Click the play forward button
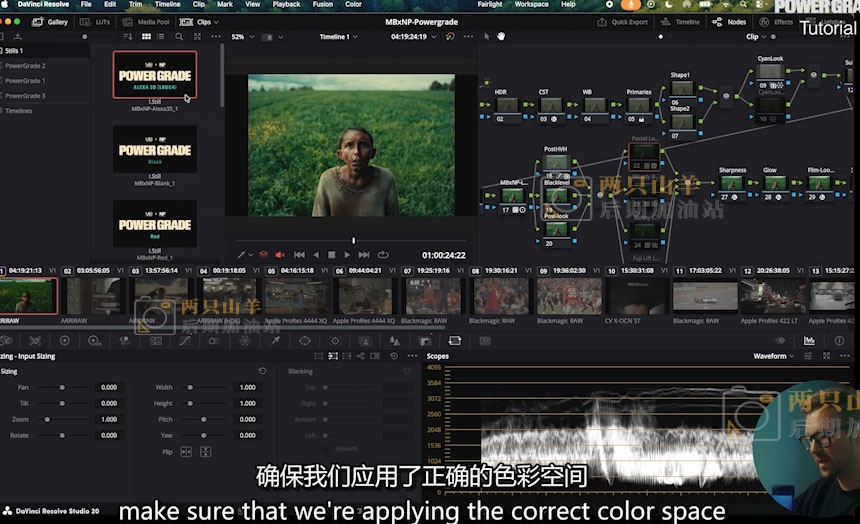 347,255
